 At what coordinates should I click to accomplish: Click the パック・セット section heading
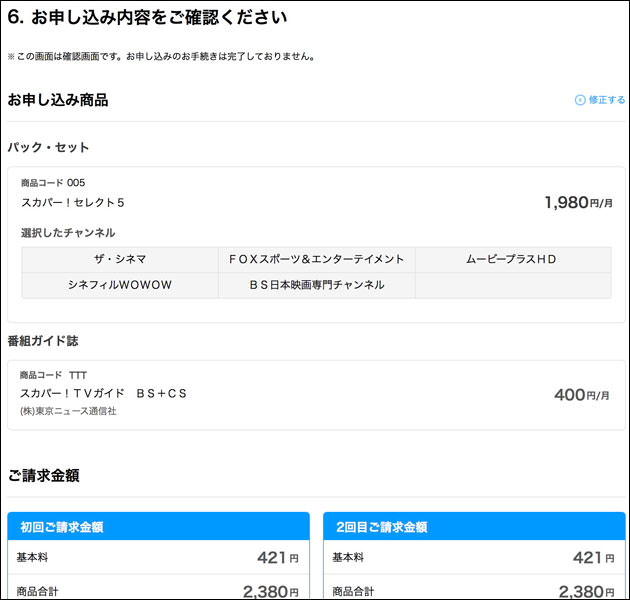click(x=48, y=147)
